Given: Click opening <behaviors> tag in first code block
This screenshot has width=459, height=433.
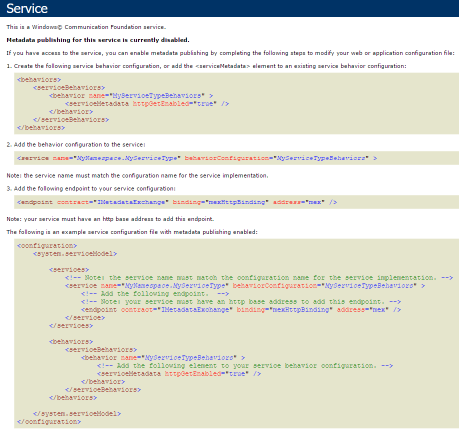Looking at the screenshot, I should click(x=39, y=80).
